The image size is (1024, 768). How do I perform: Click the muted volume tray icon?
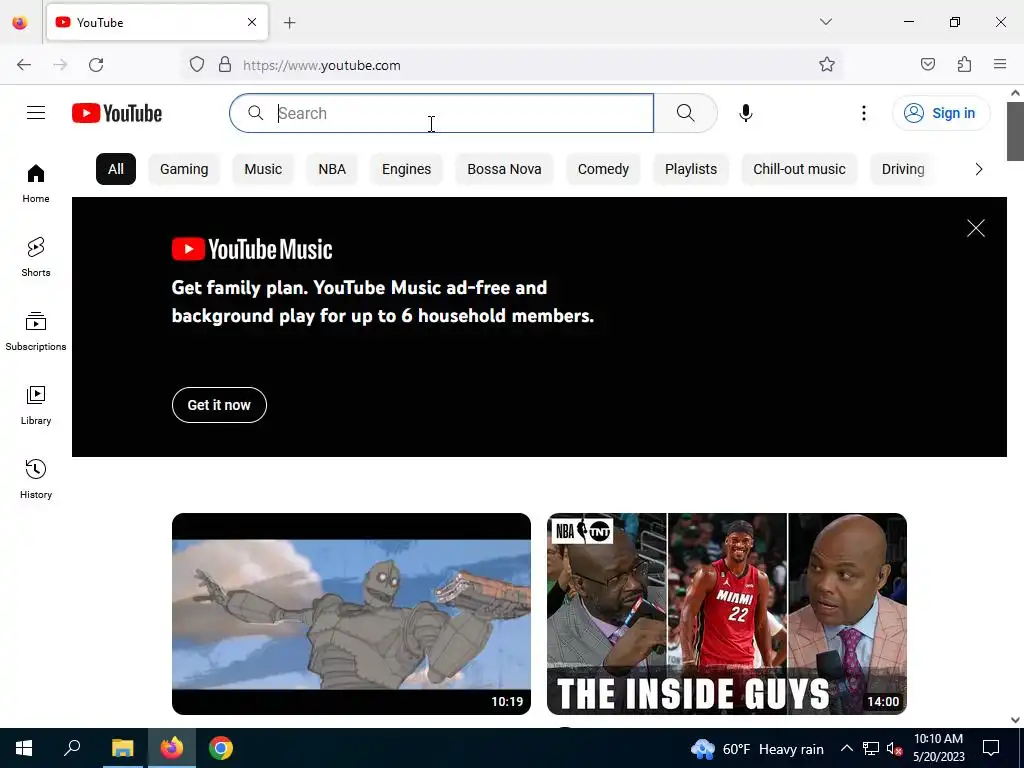point(894,748)
